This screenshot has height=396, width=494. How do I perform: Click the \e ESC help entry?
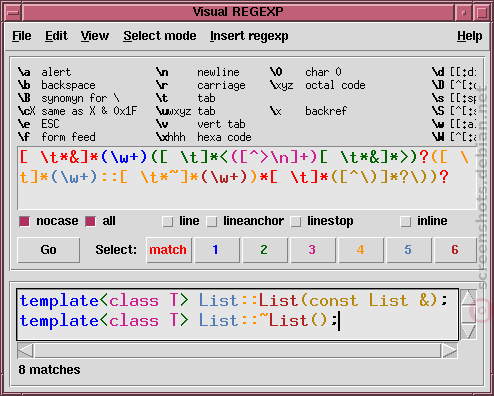tap(39, 124)
